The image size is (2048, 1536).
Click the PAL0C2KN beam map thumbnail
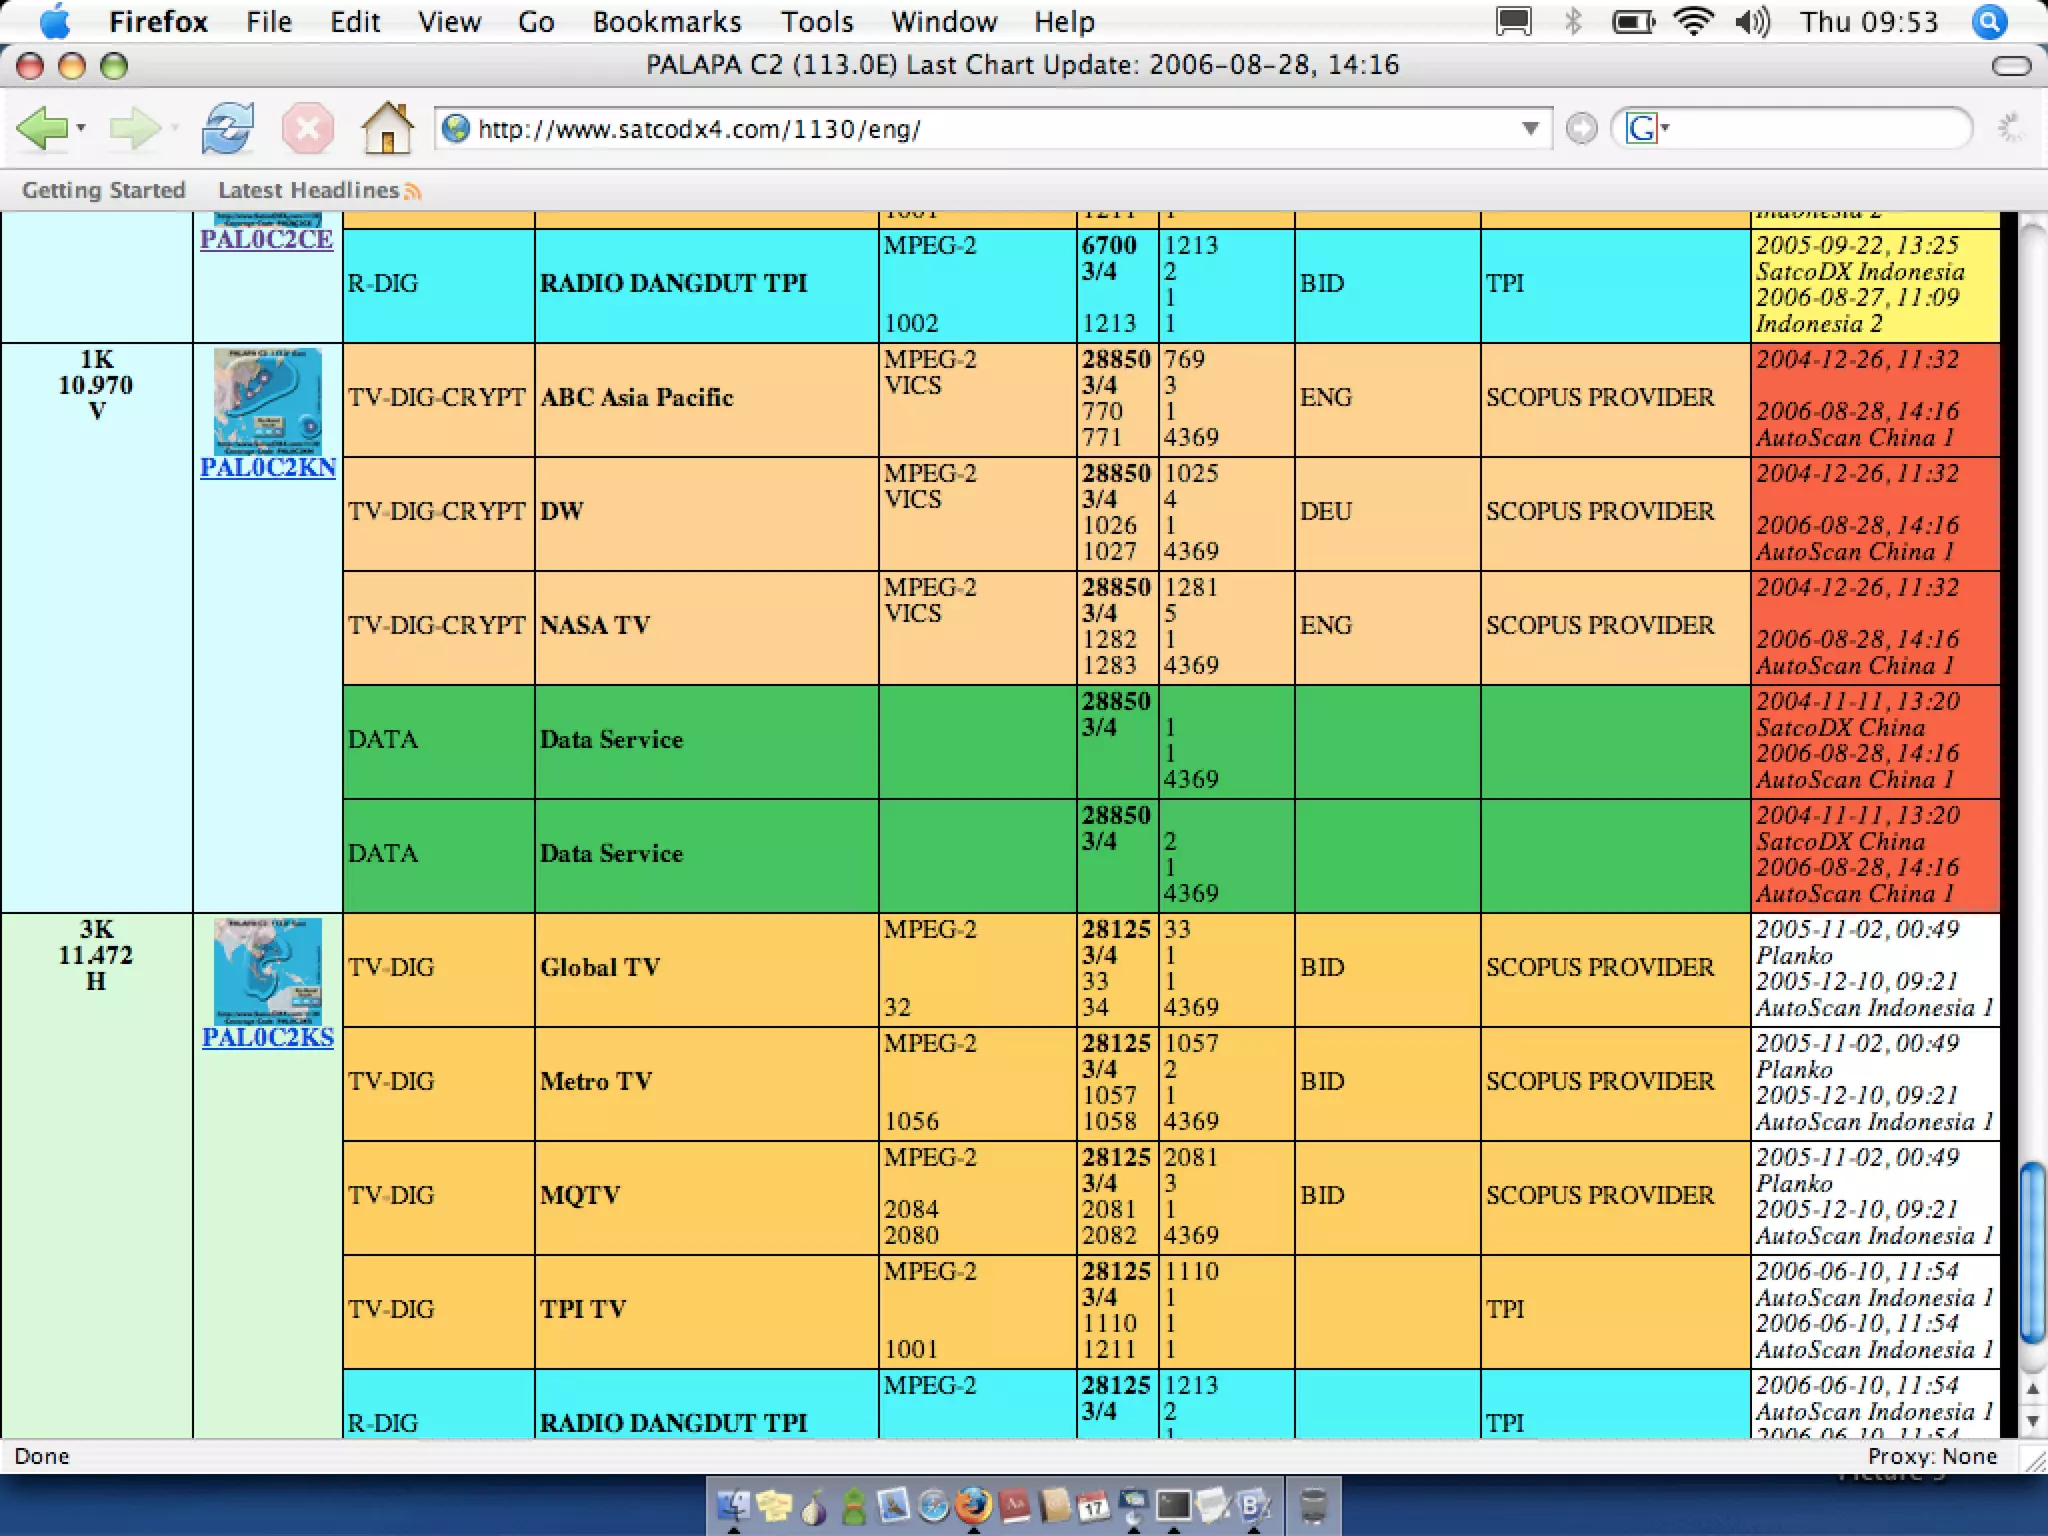point(268,401)
